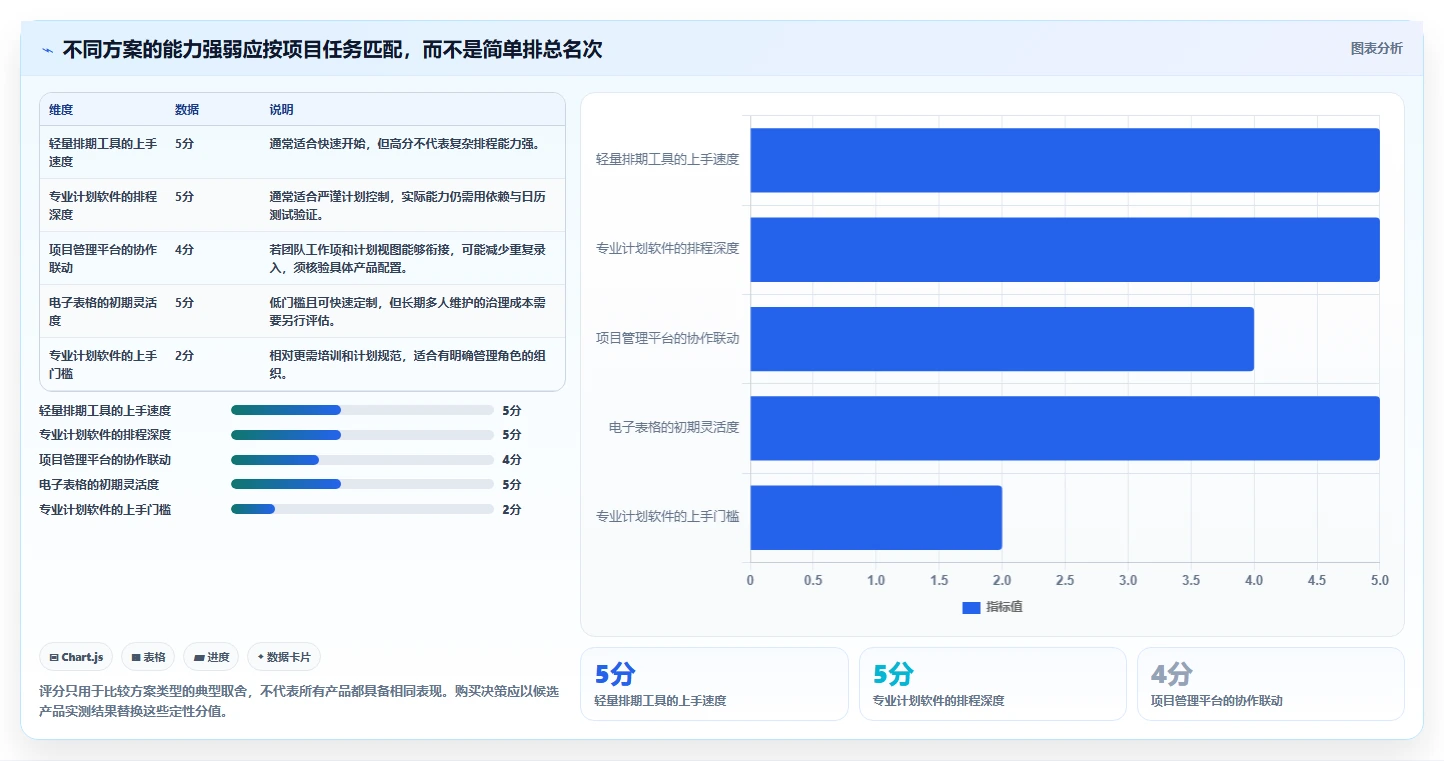Click the progress bar for 专业计划软件的上手门槛
The image size is (1444, 761).
(x=362, y=509)
